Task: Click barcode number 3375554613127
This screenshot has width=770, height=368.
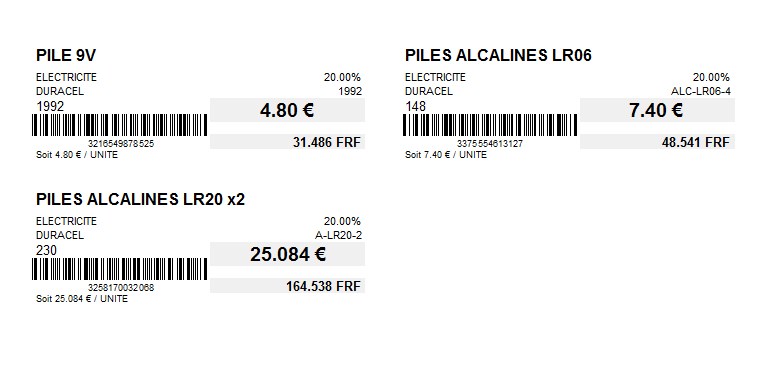Action: [x=490, y=144]
